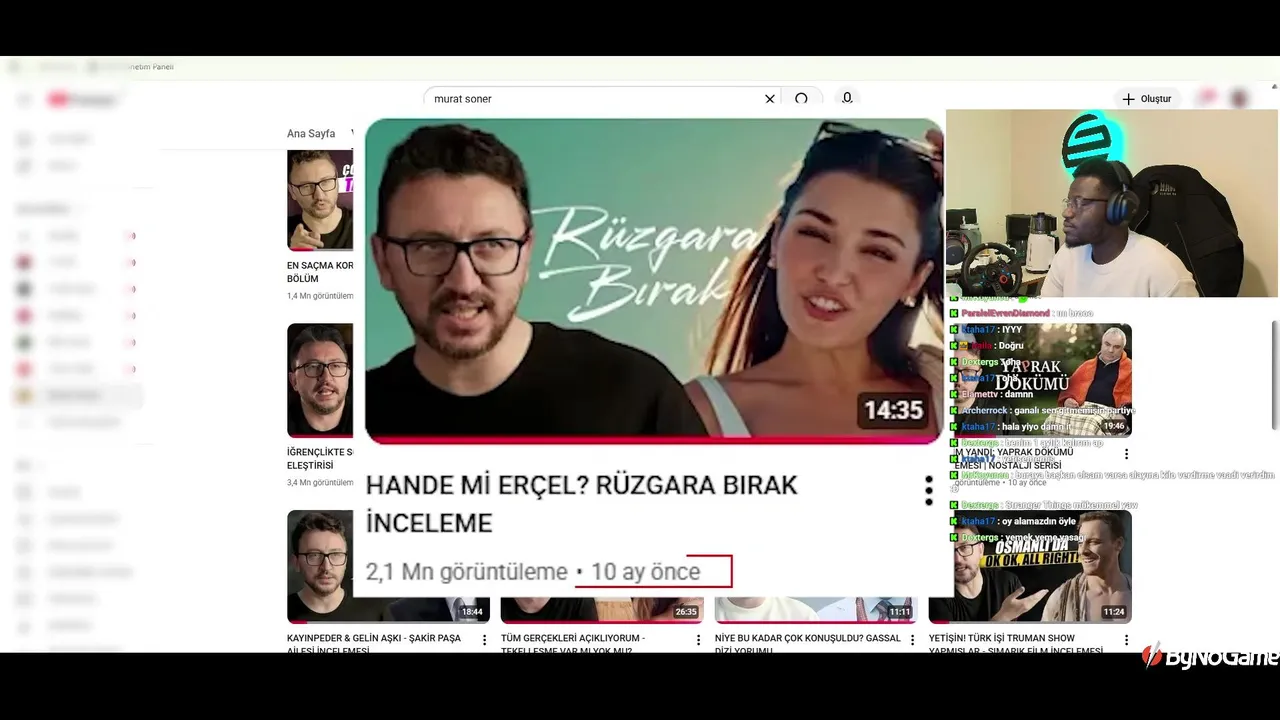
Task: Open three-dot menu for NİYE BU KADAR ÇOK KONUŞULDU
Action: pos(913,640)
